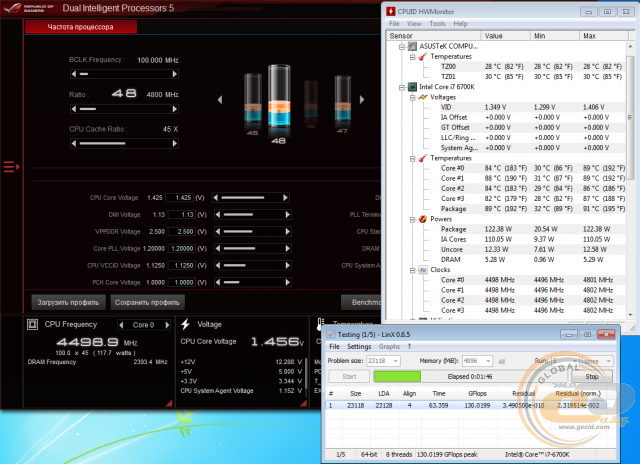This screenshot has height=464, width=640.
Task: Click the CPU VCCIO Voltage input field
Action: coord(182,265)
